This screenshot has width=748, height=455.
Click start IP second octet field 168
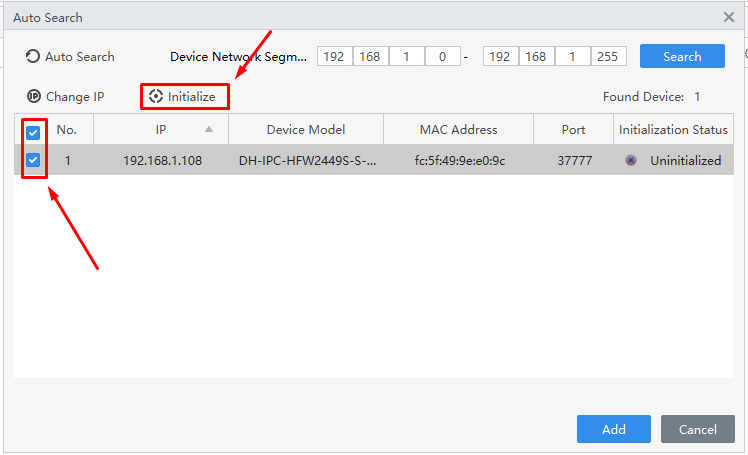point(370,56)
